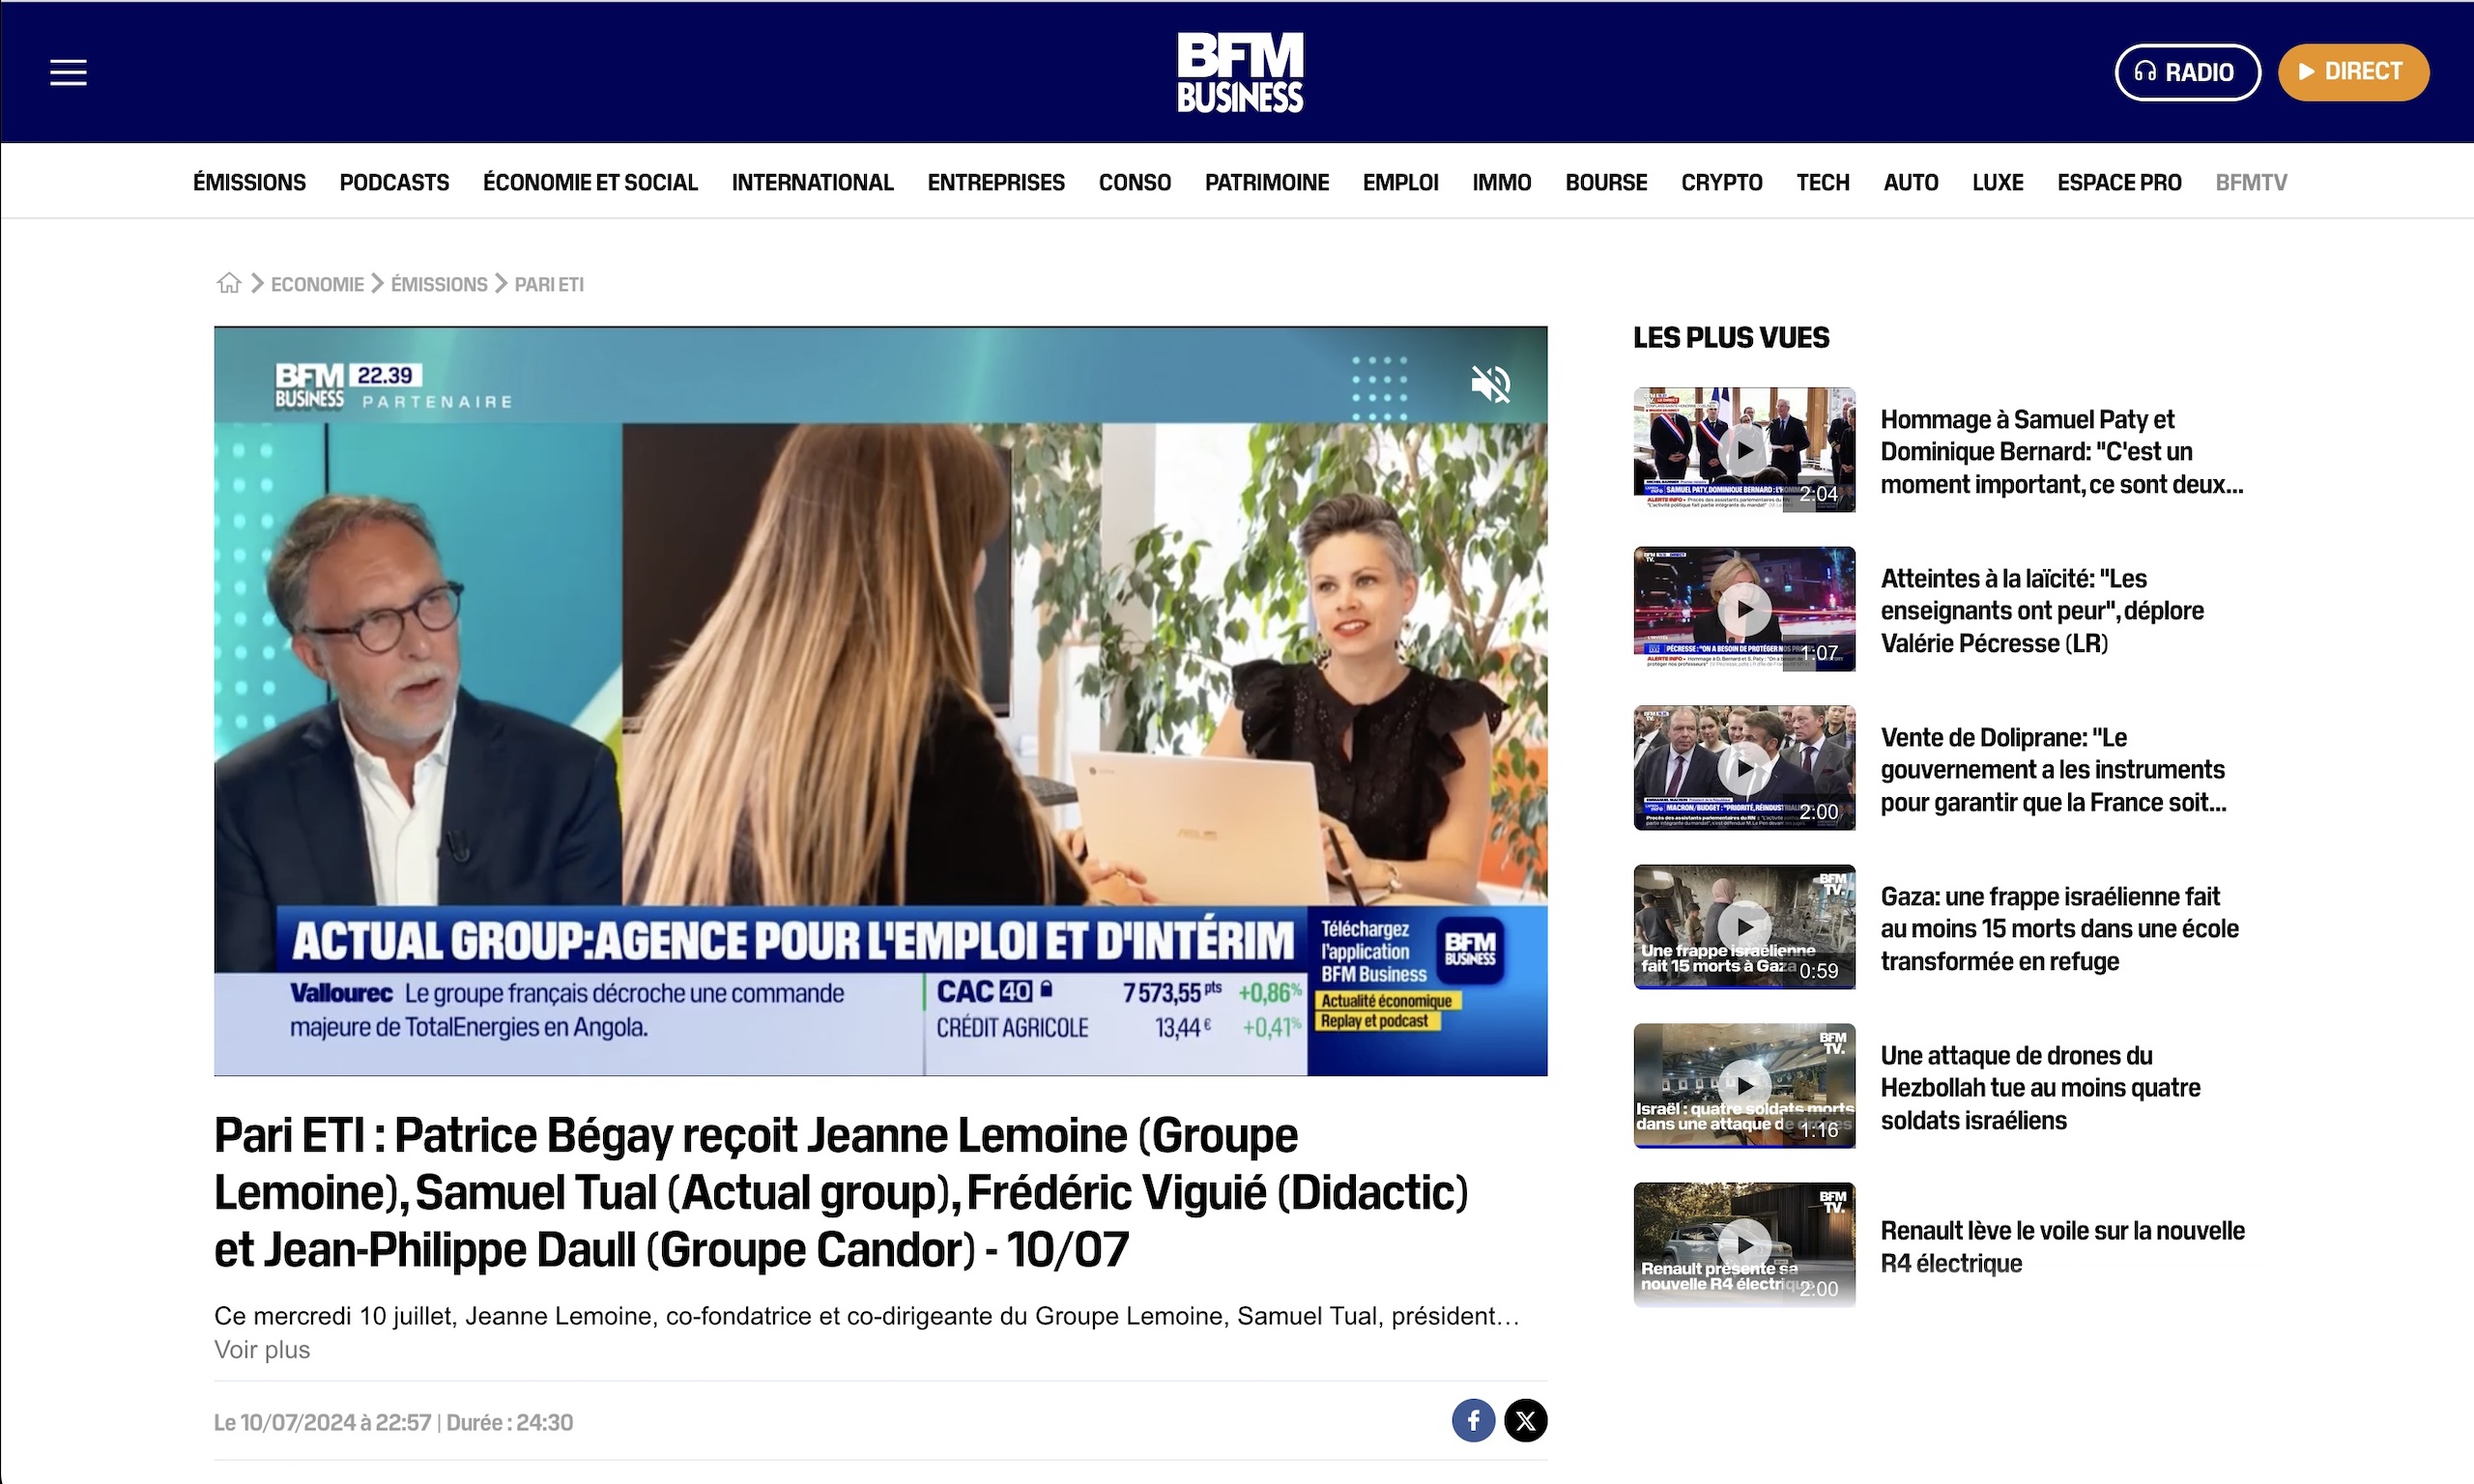Open the PODCASTS section

click(x=394, y=182)
